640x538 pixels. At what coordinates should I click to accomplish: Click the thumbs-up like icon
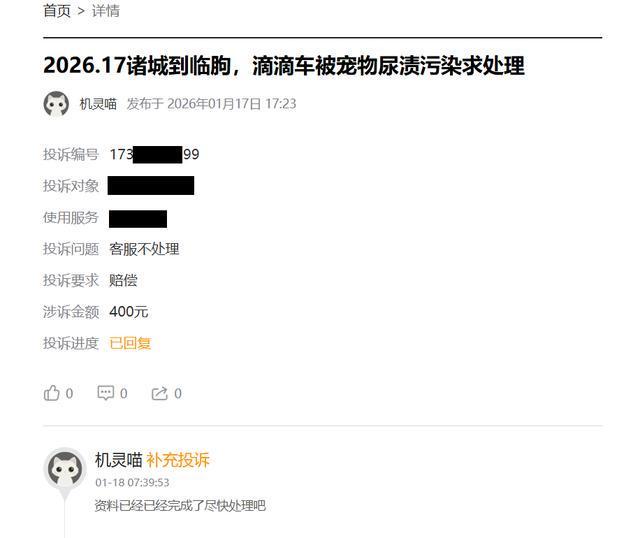click(x=51, y=393)
